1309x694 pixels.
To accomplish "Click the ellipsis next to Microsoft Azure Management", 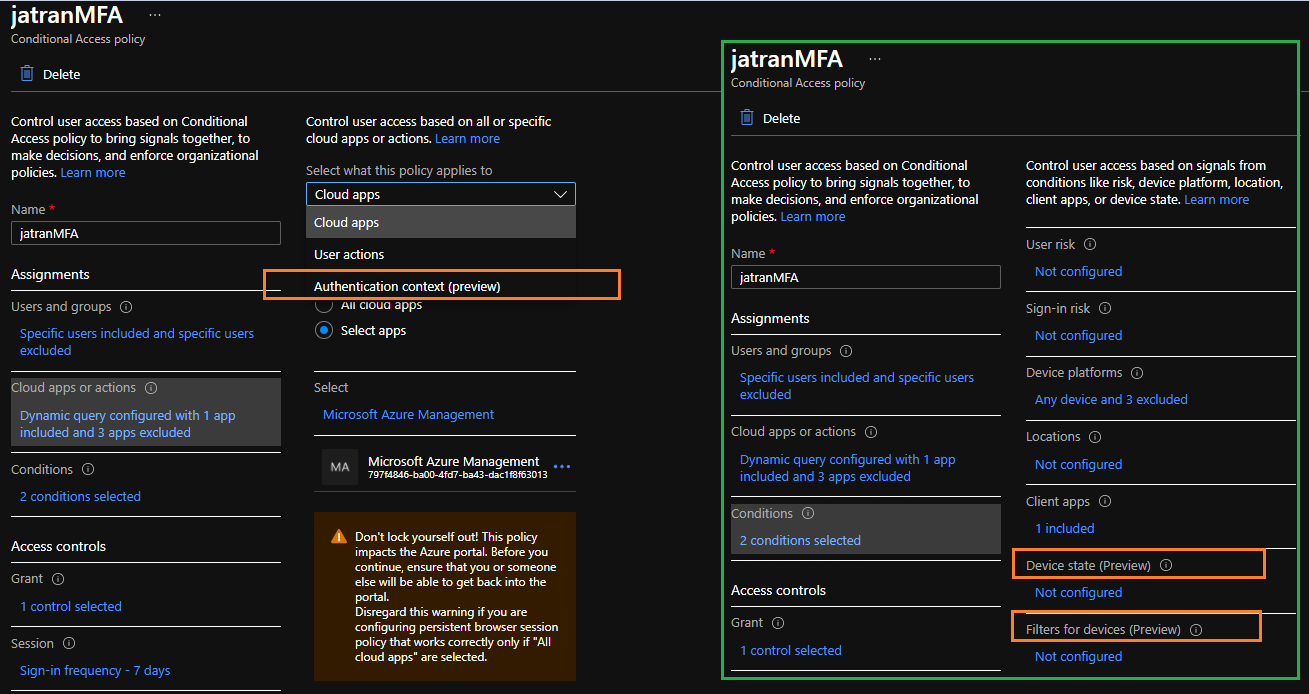I will pos(561,466).
